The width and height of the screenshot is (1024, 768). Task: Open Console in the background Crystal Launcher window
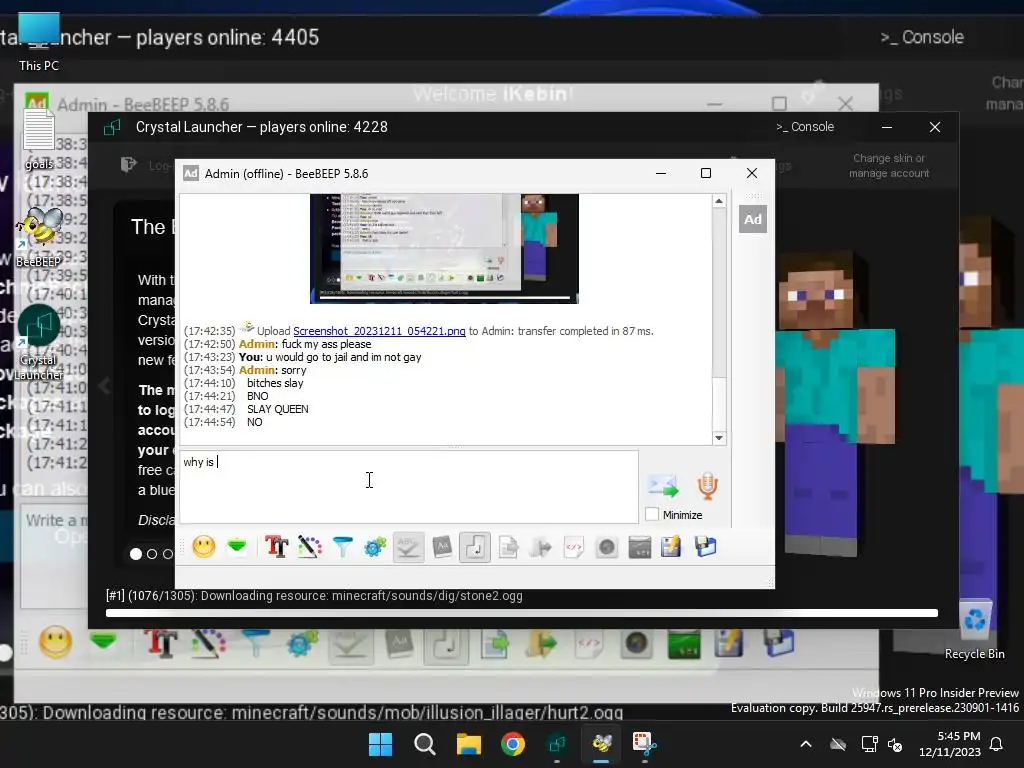[x=922, y=37]
